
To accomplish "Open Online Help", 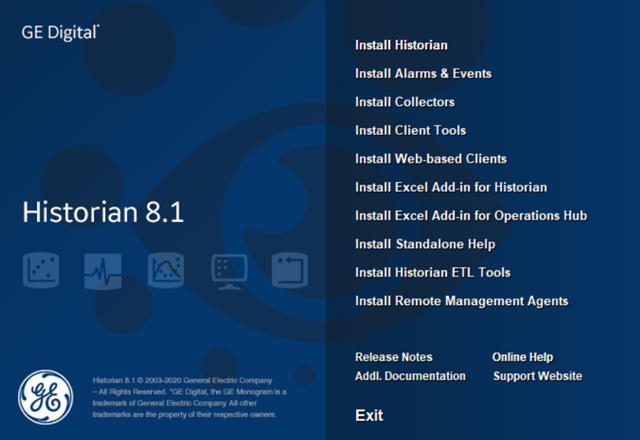I will click(523, 357).
